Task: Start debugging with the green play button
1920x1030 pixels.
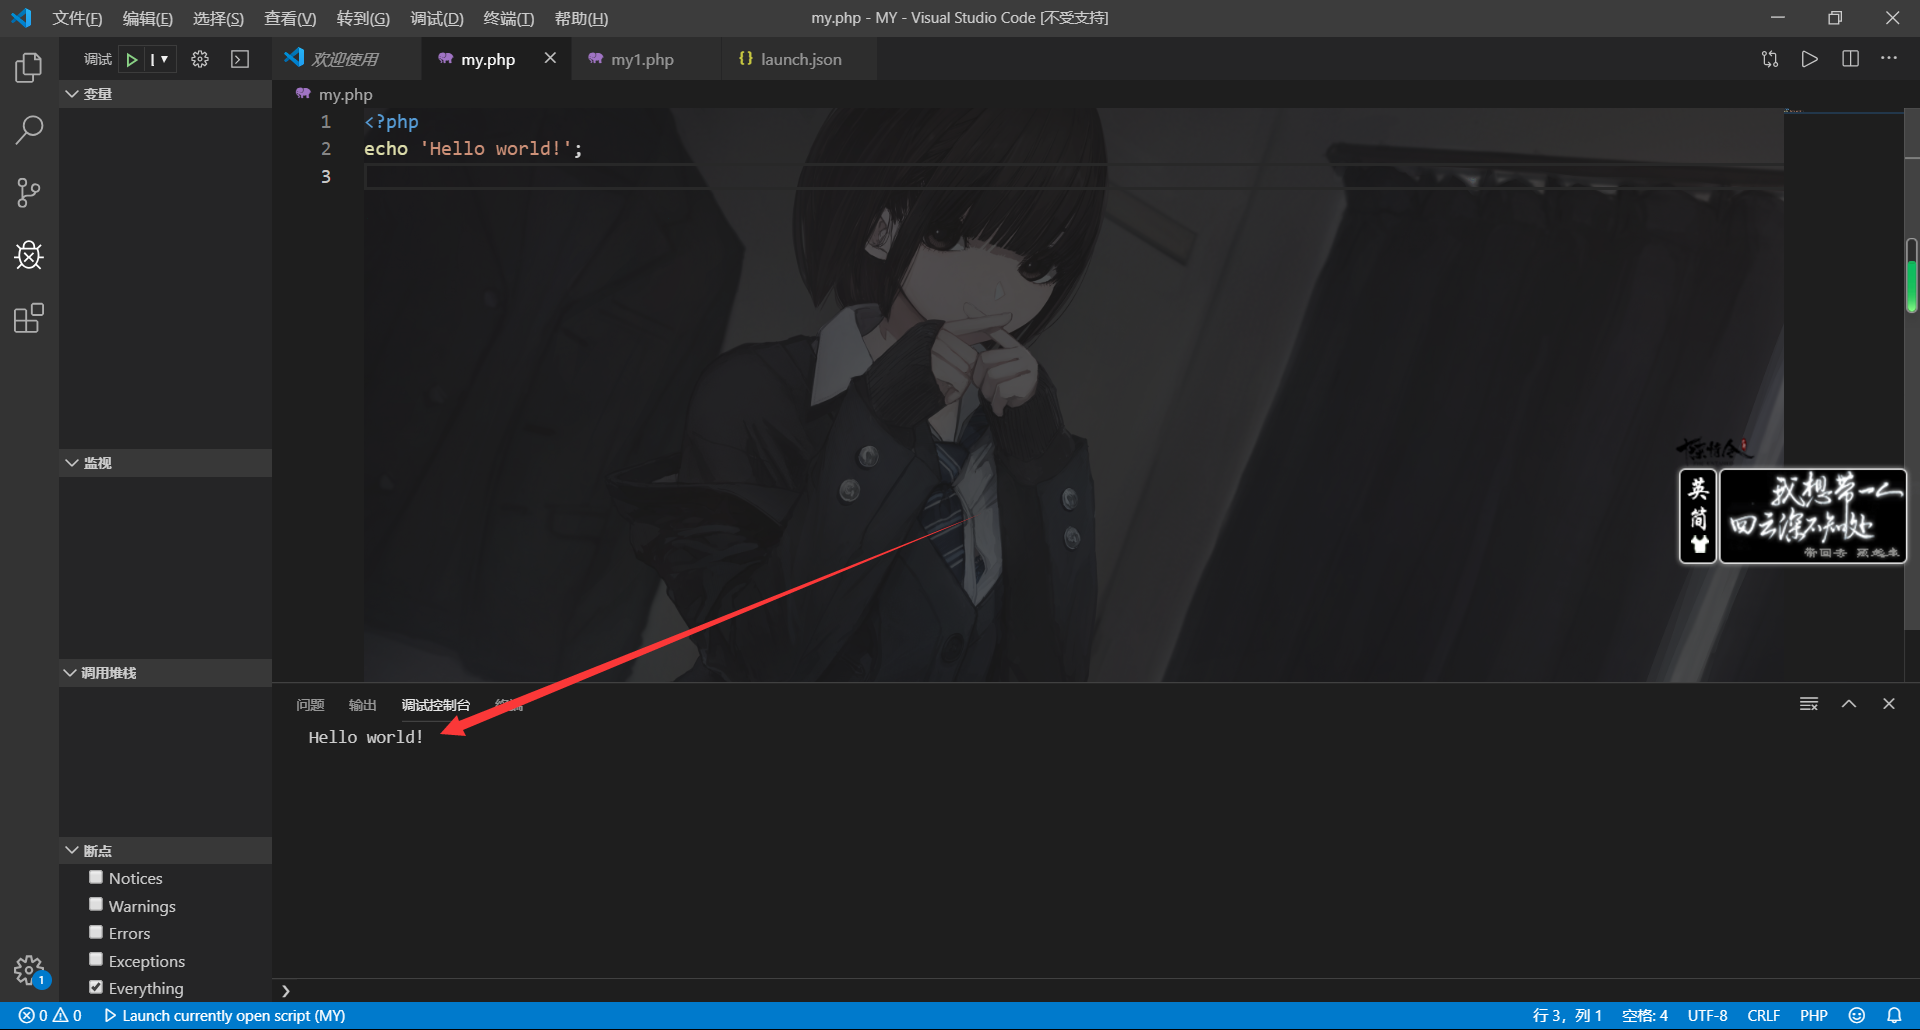Action: pyautogui.click(x=131, y=60)
